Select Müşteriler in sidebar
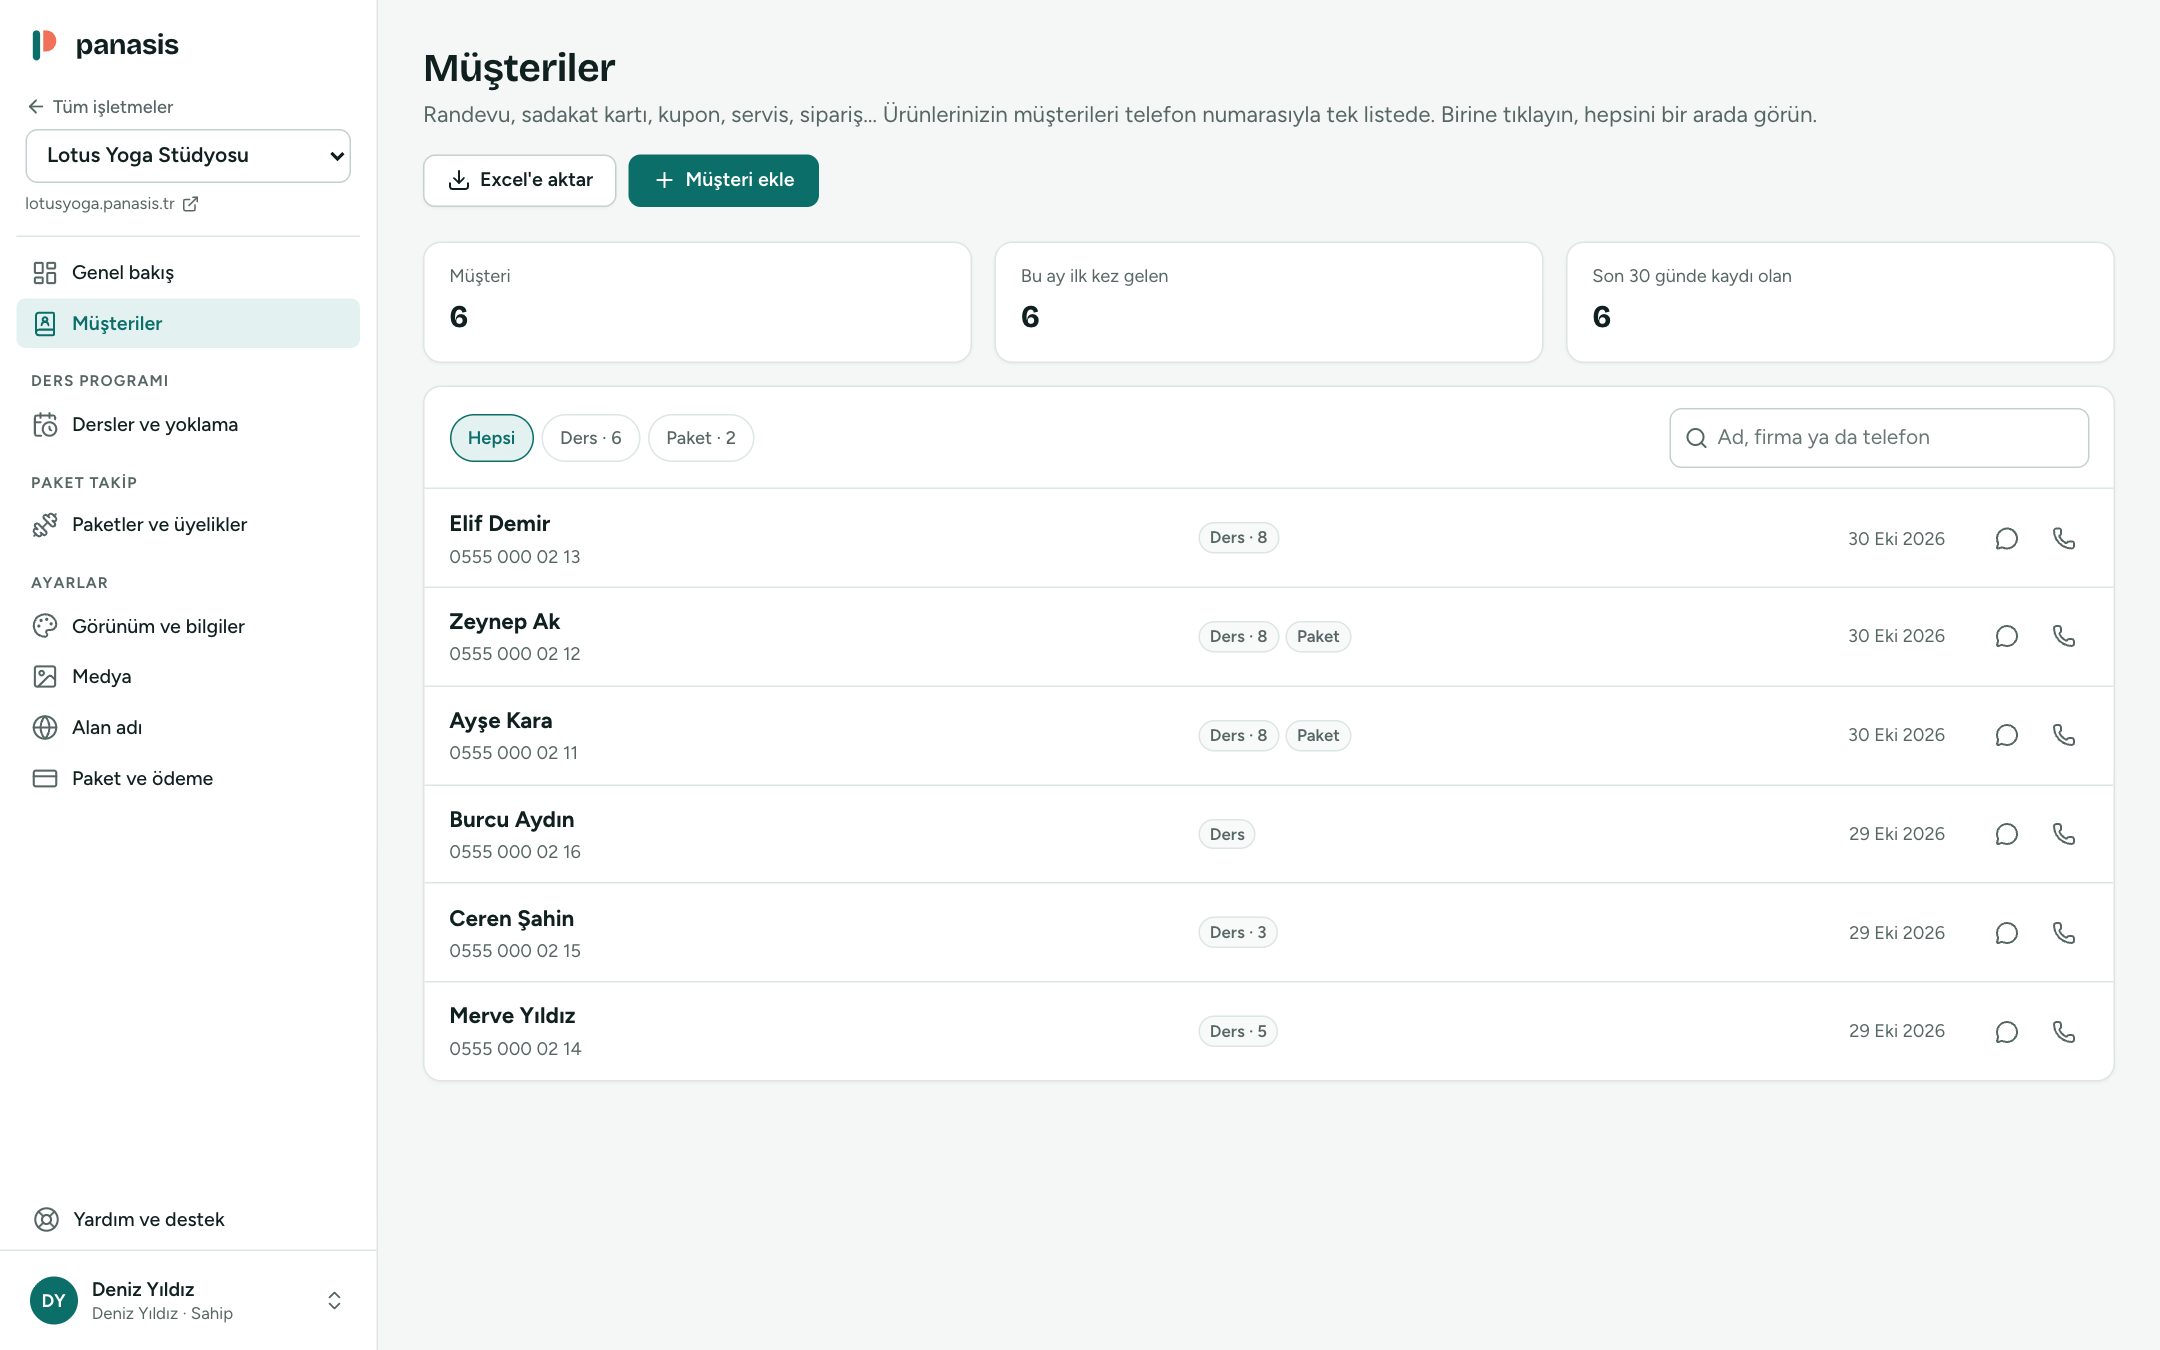 pyautogui.click(x=188, y=323)
